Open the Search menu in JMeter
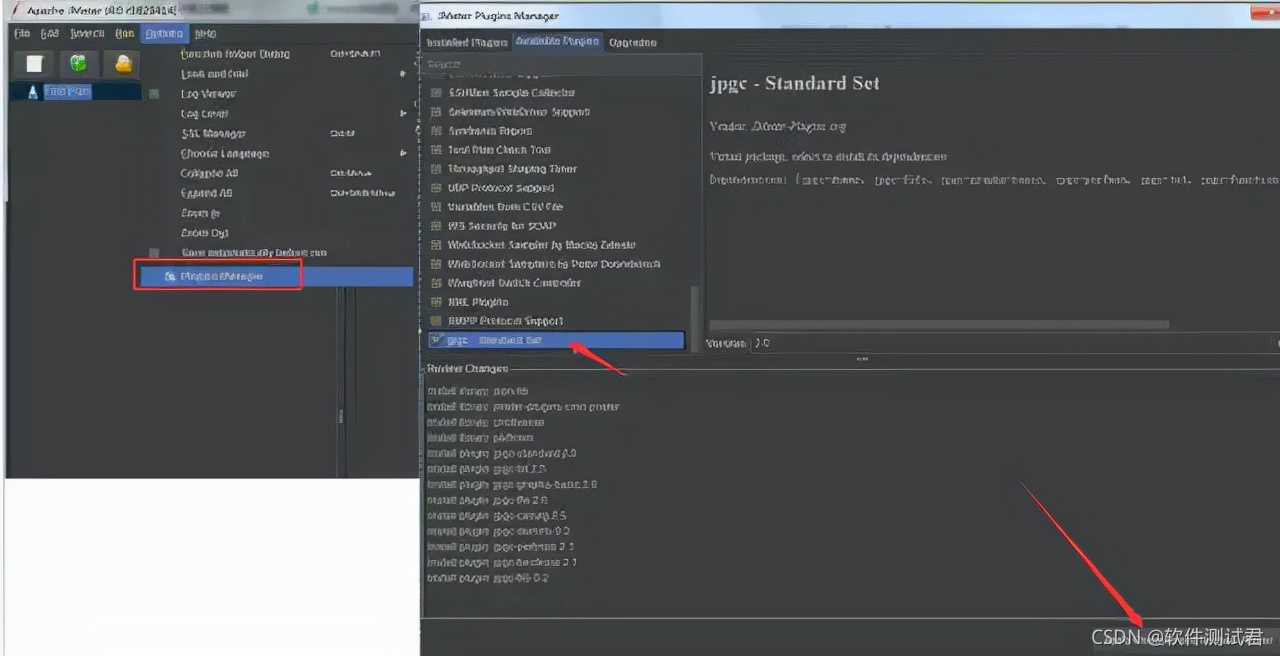 pos(87,33)
